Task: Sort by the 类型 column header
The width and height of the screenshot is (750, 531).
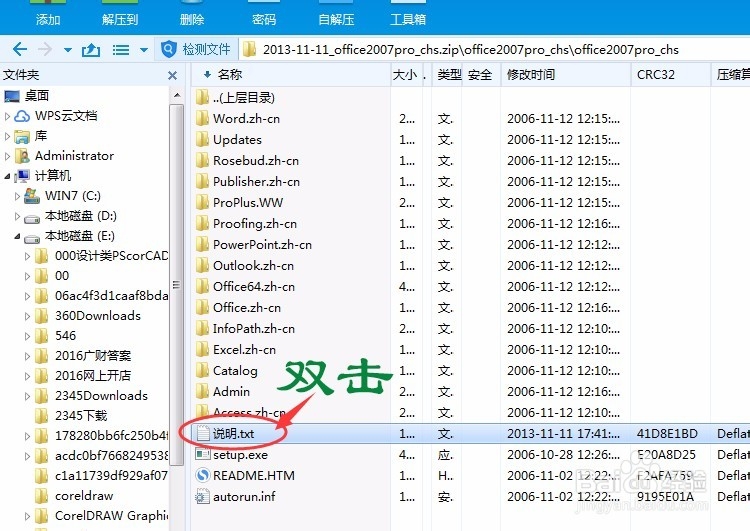Action: tap(449, 75)
